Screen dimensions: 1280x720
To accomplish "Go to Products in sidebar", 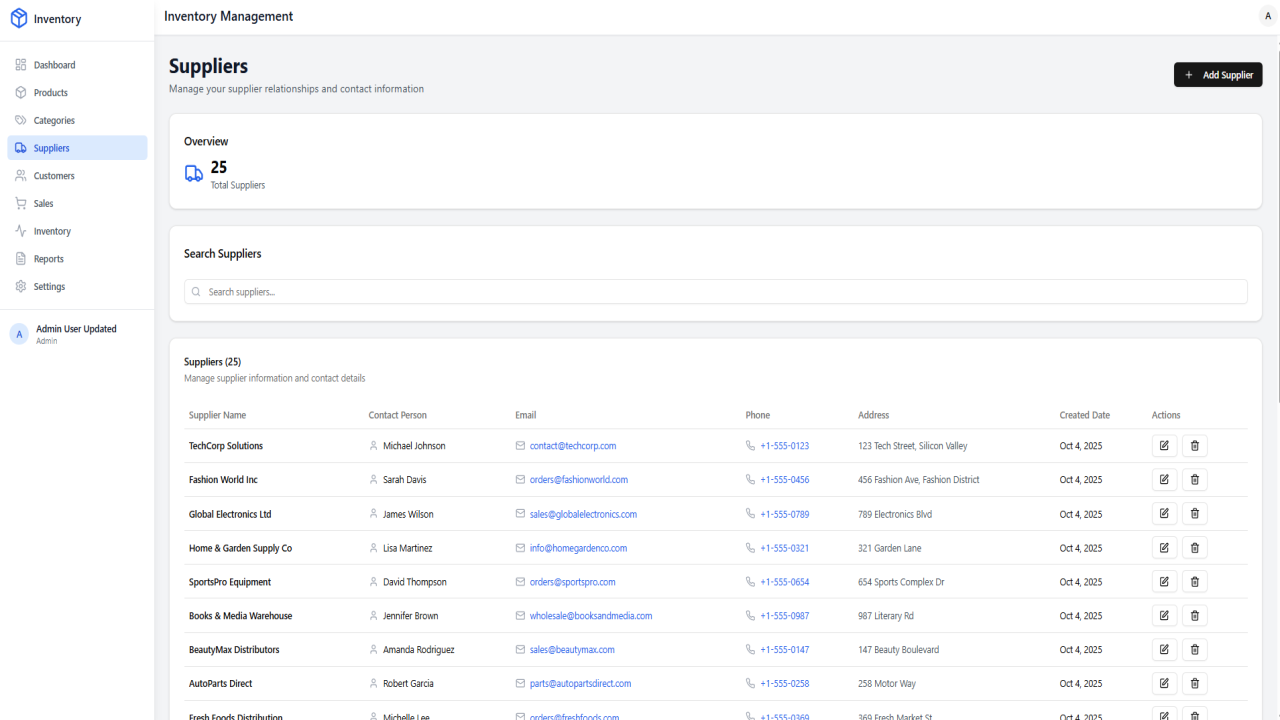I will (77, 93).
